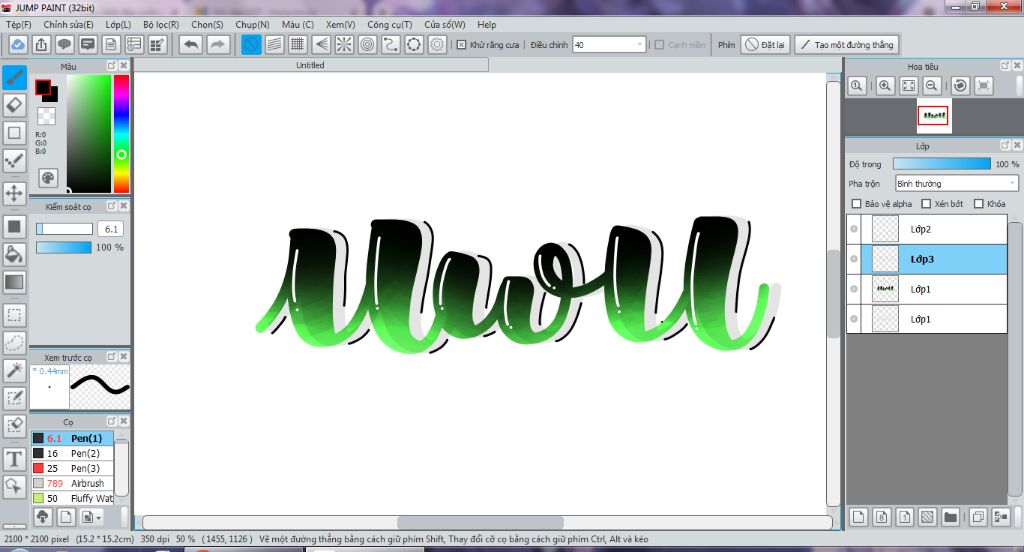Select the Dot/line pen tool

click(14, 161)
